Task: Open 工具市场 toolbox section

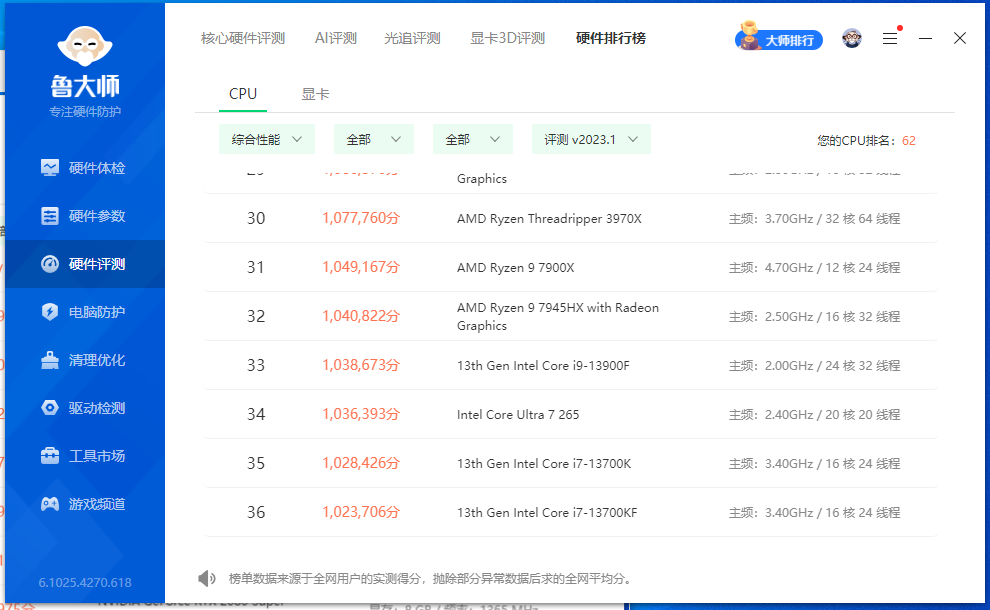Action: [85, 456]
